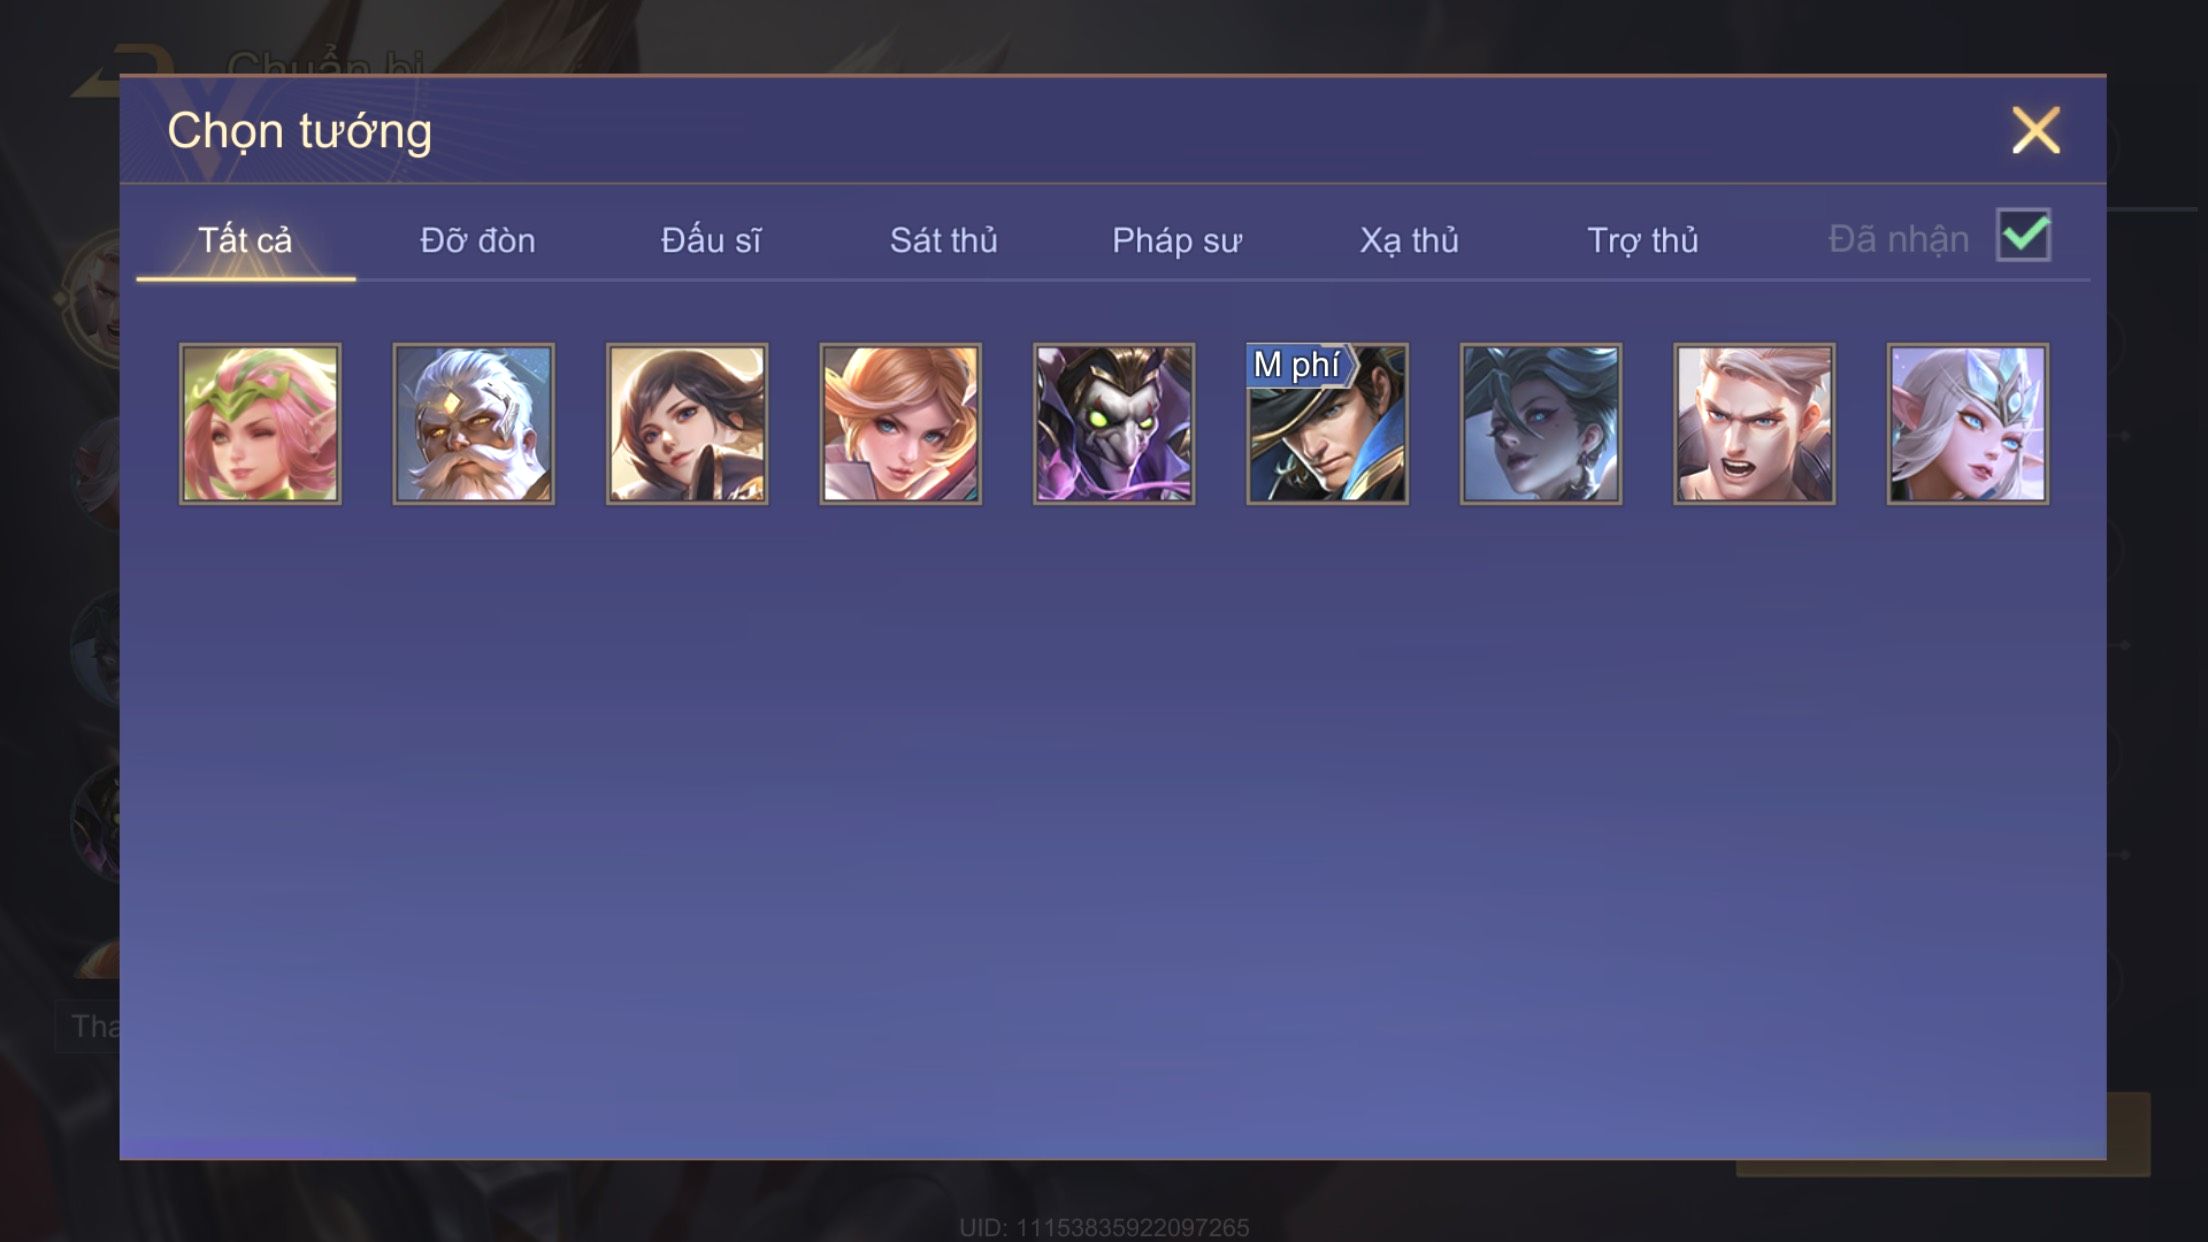2208x1242 pixels.
Task: Filter by the 'Pháp sư' tab
Action: [1177, 240]
